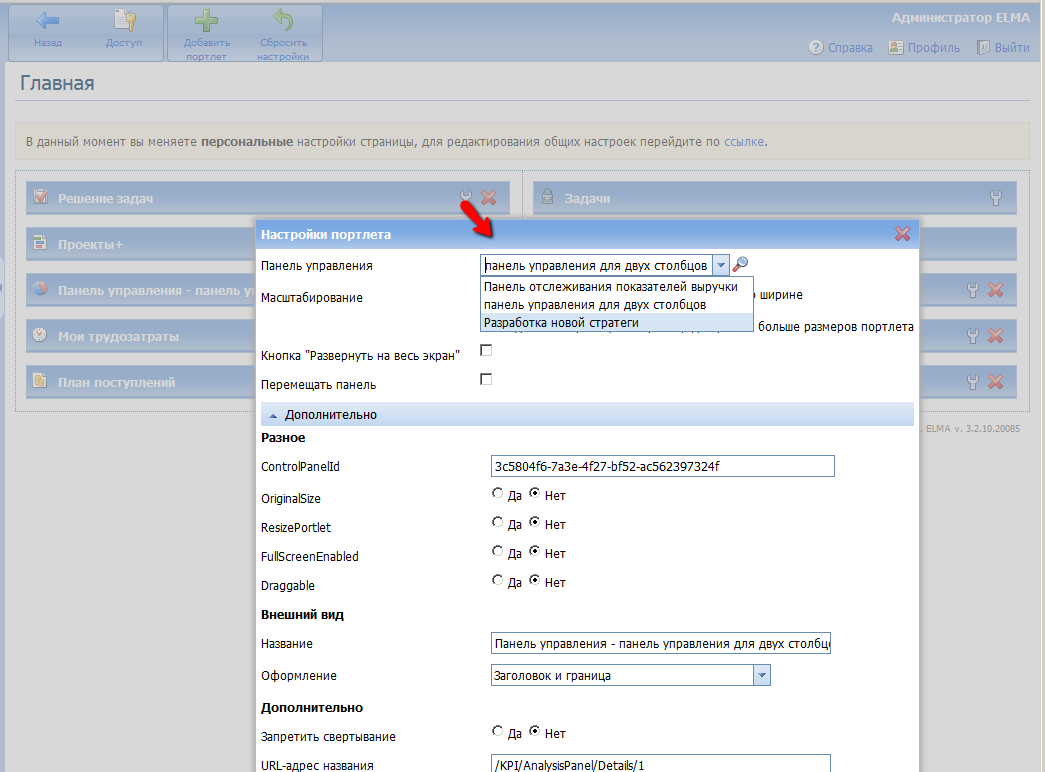Open the Панель управления dropdown arrow
This screenshot has height=772, width=1045.
721,265
